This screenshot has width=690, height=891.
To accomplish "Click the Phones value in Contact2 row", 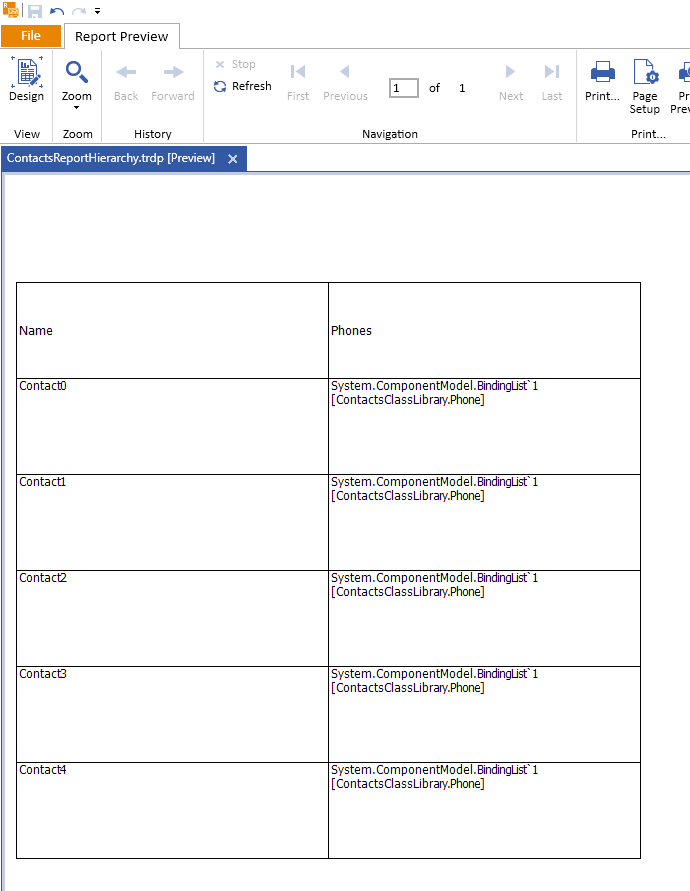I will coord(484,618).
